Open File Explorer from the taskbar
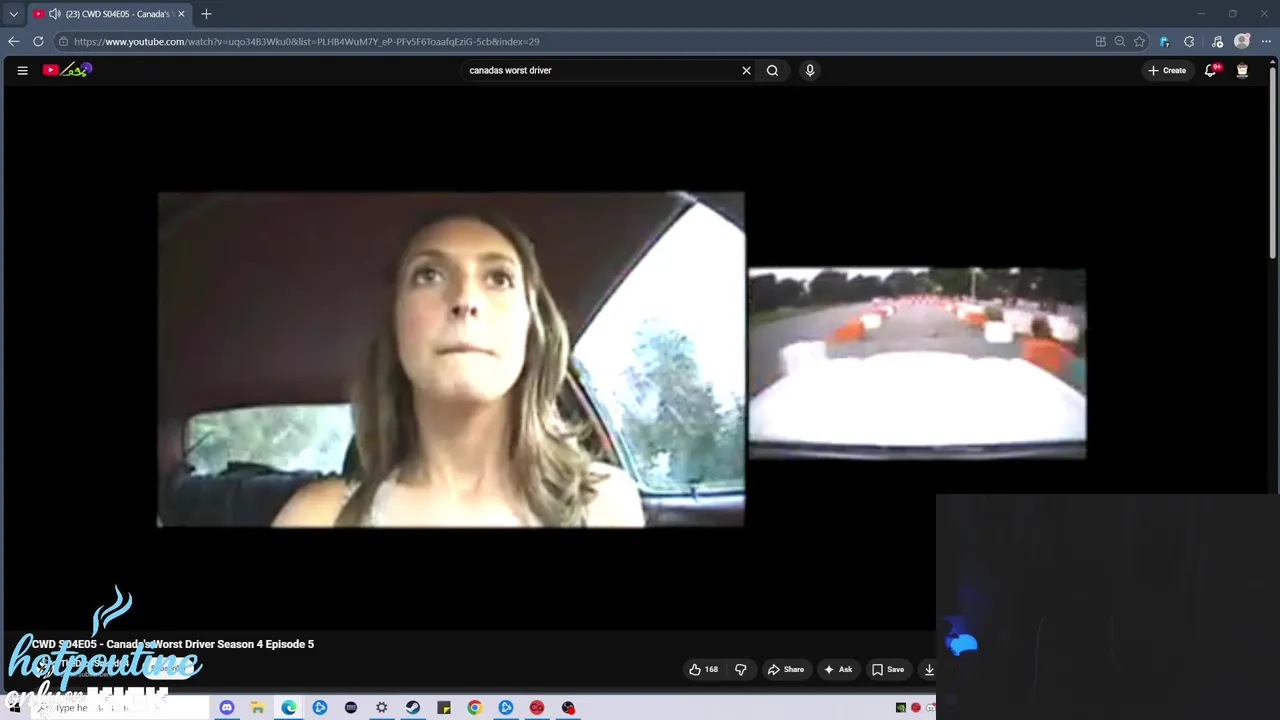The width and height of the screenshot is (1280, 720). click(258, 708)
